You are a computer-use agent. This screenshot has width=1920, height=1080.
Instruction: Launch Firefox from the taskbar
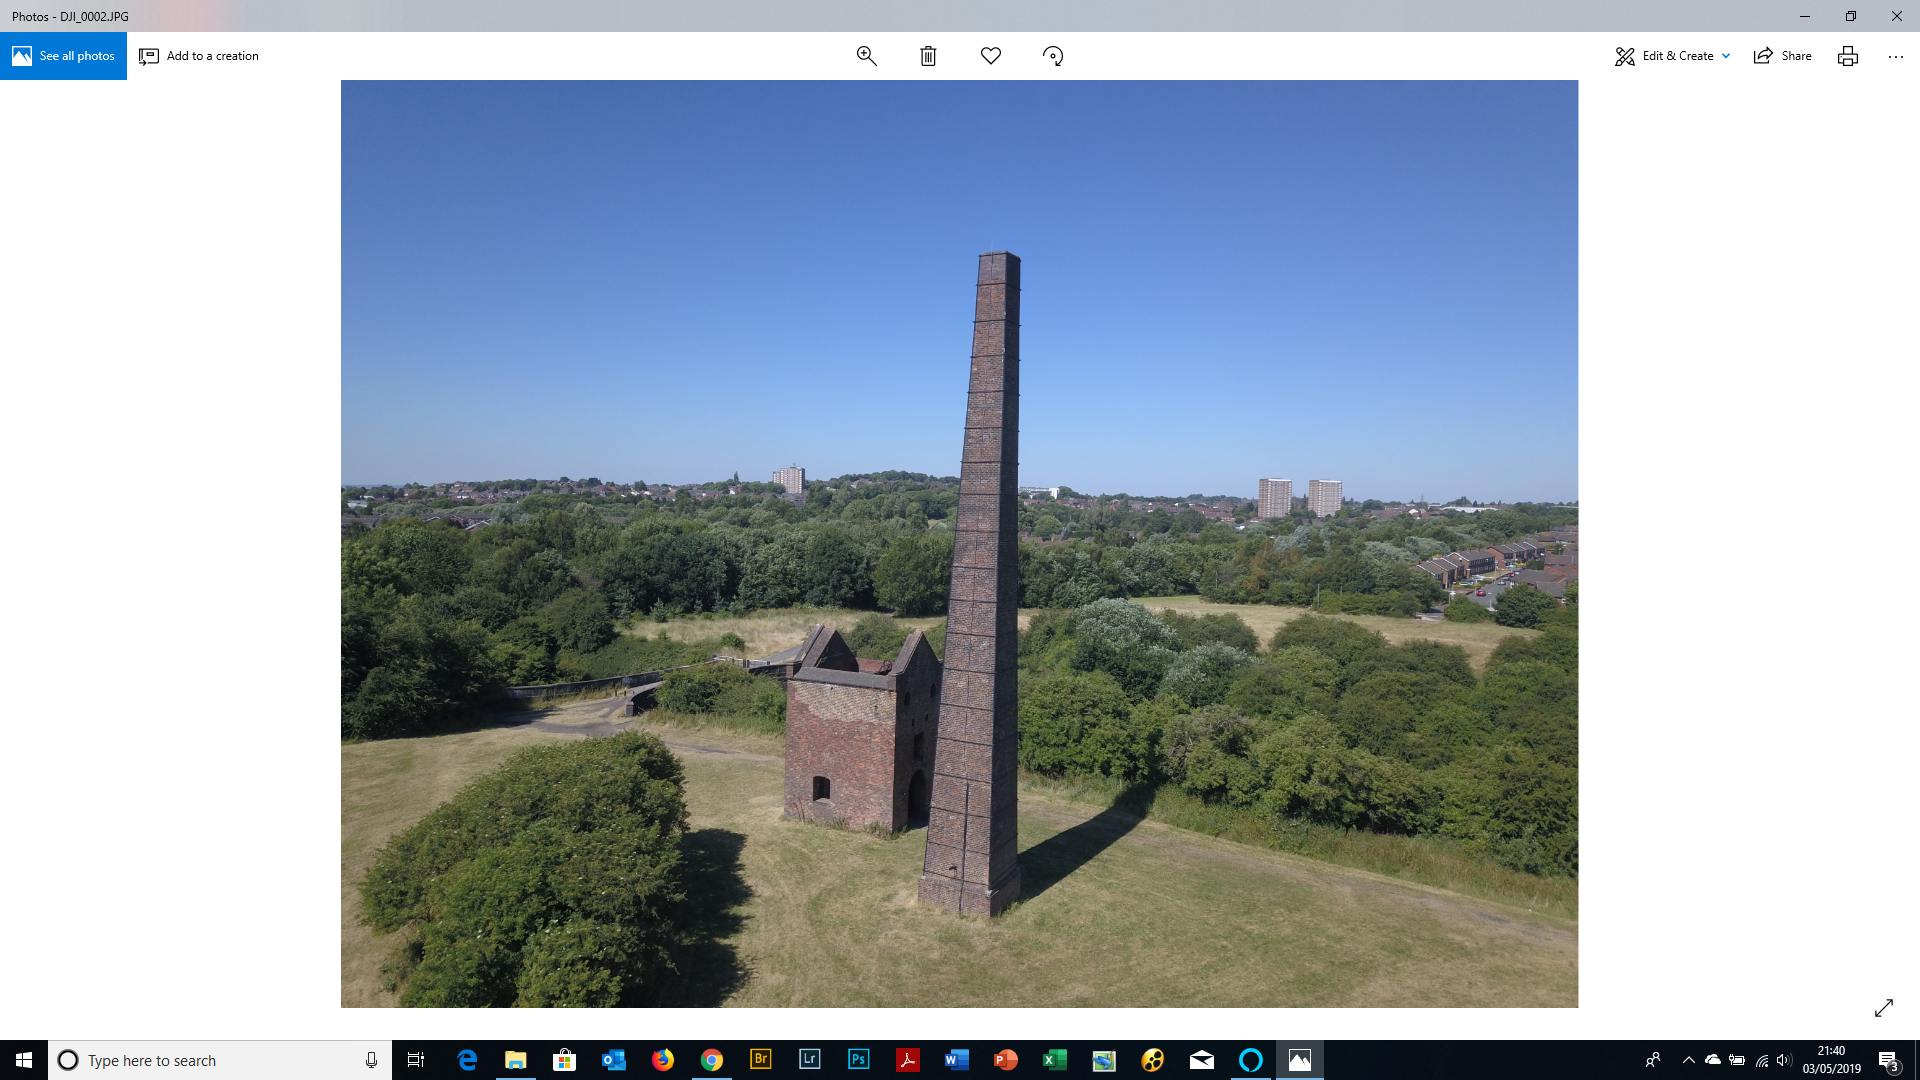(663, 1060)
